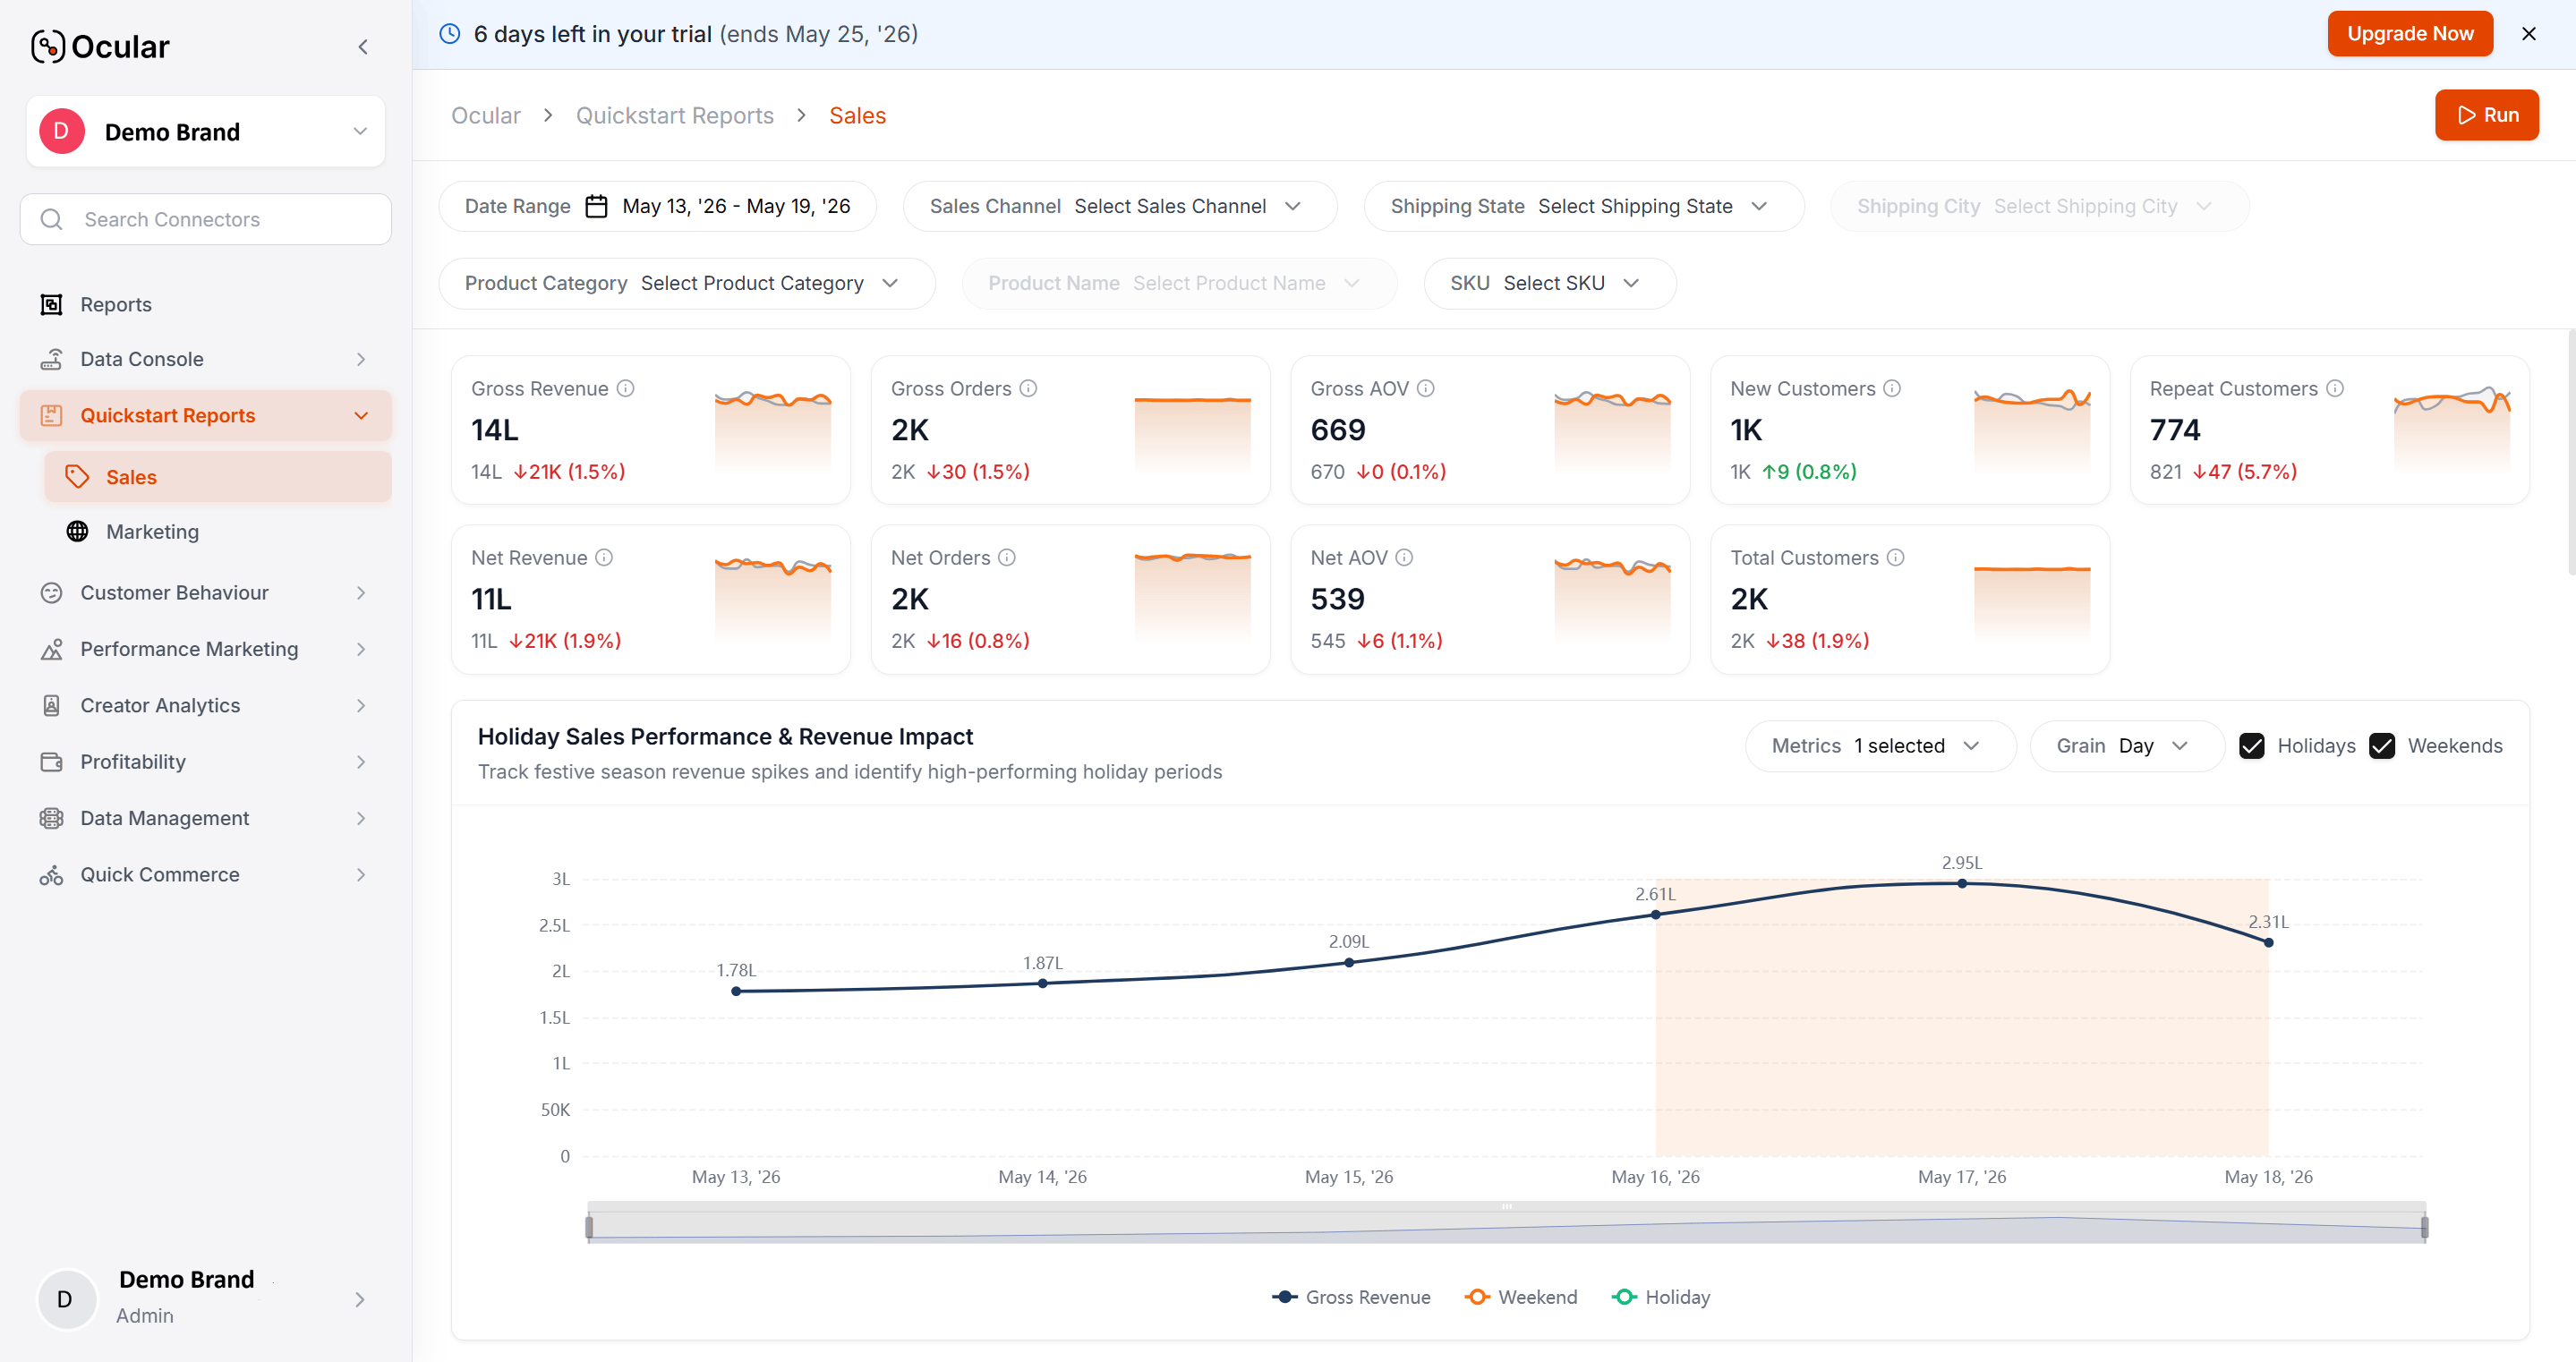Click the Net Revenue info icon

(604, 557)
